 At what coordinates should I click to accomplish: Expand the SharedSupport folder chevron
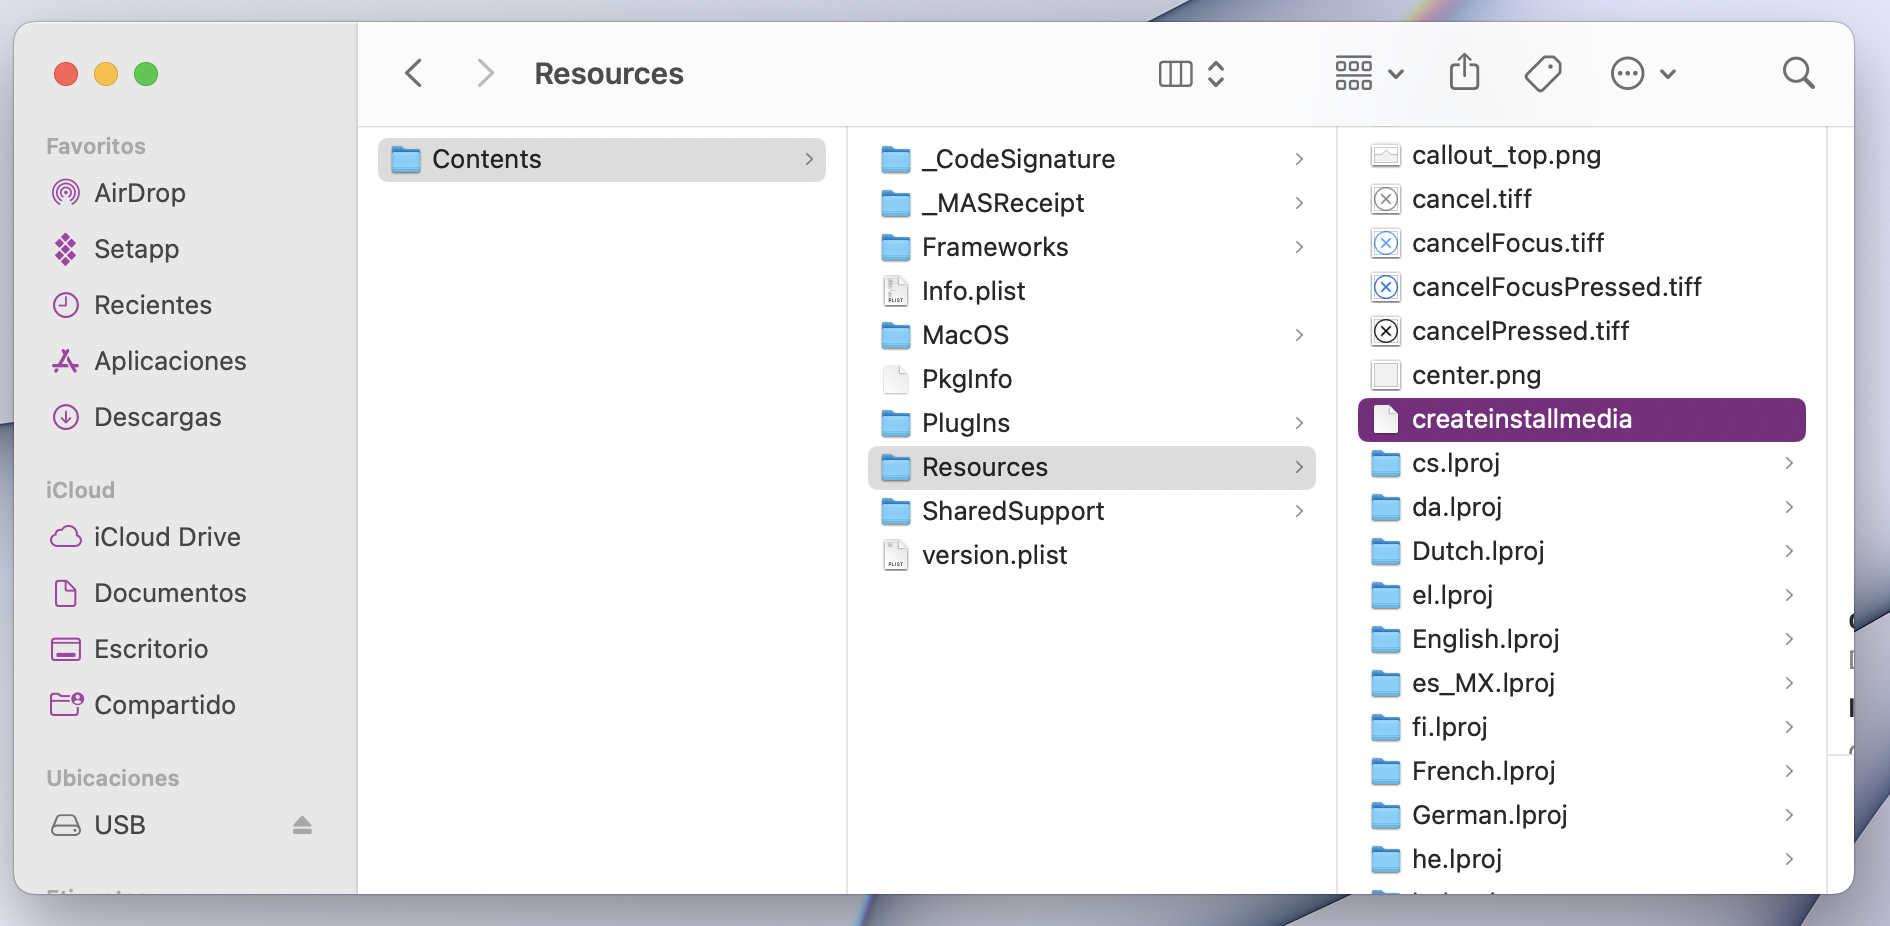(x=1299, y=511)
